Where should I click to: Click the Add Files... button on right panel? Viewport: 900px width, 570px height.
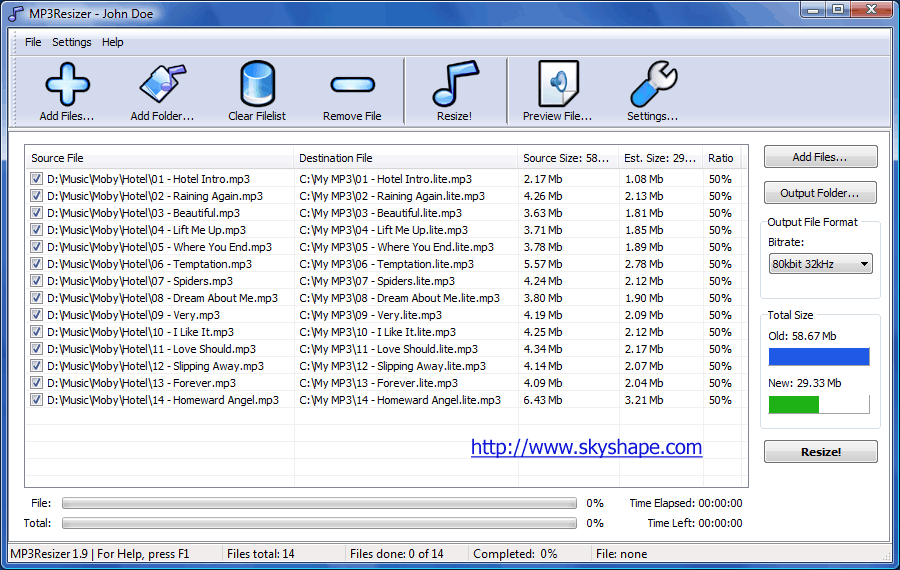click(x=820, y=157)
